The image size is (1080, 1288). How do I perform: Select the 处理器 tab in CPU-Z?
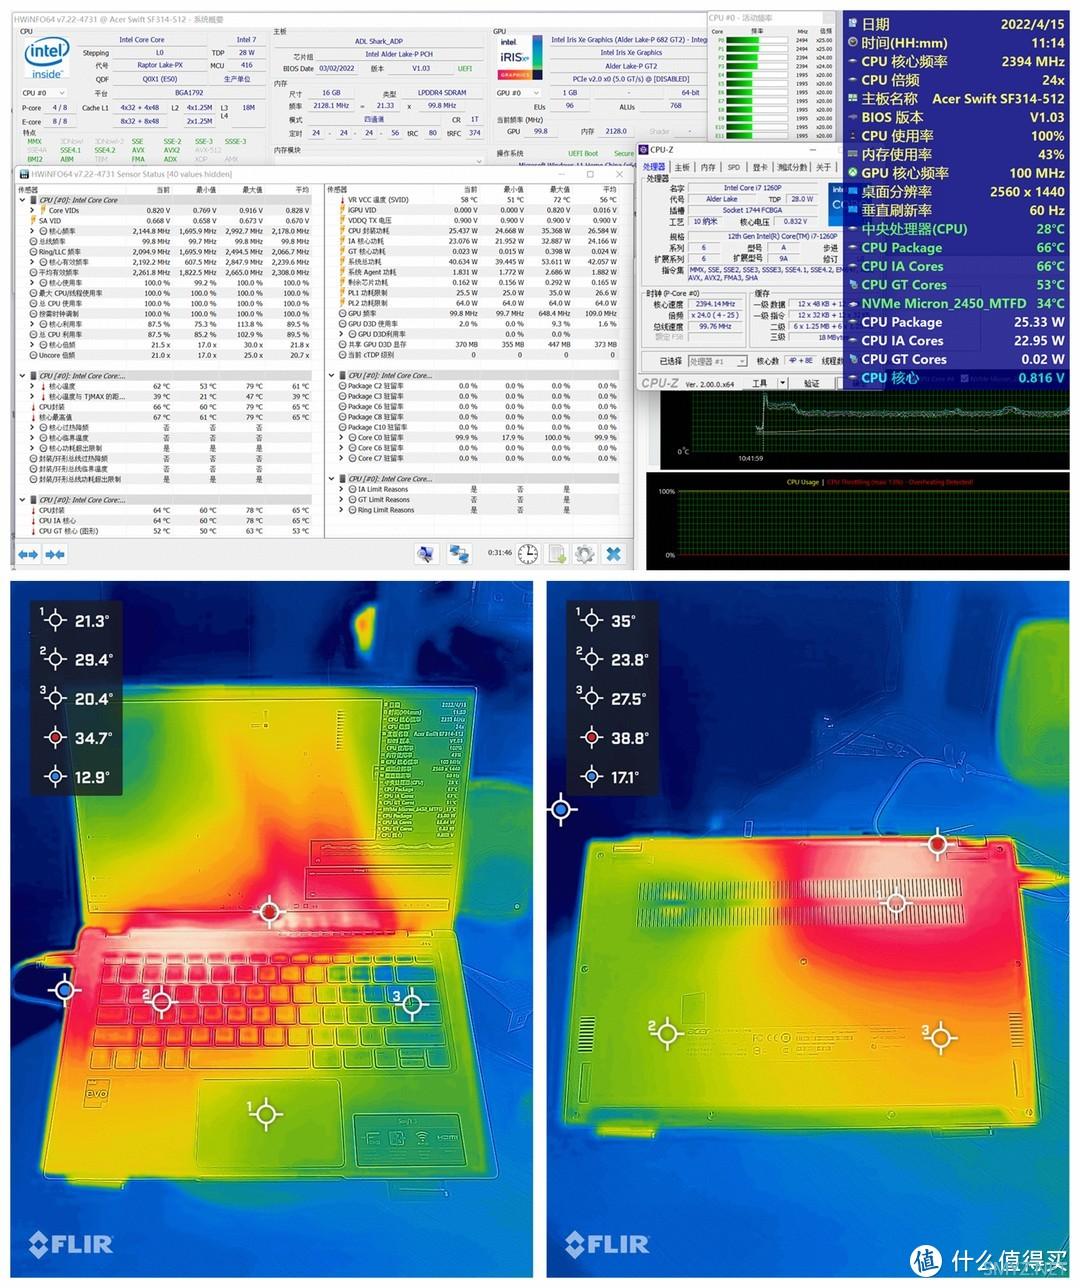click(x=654, y=167)
